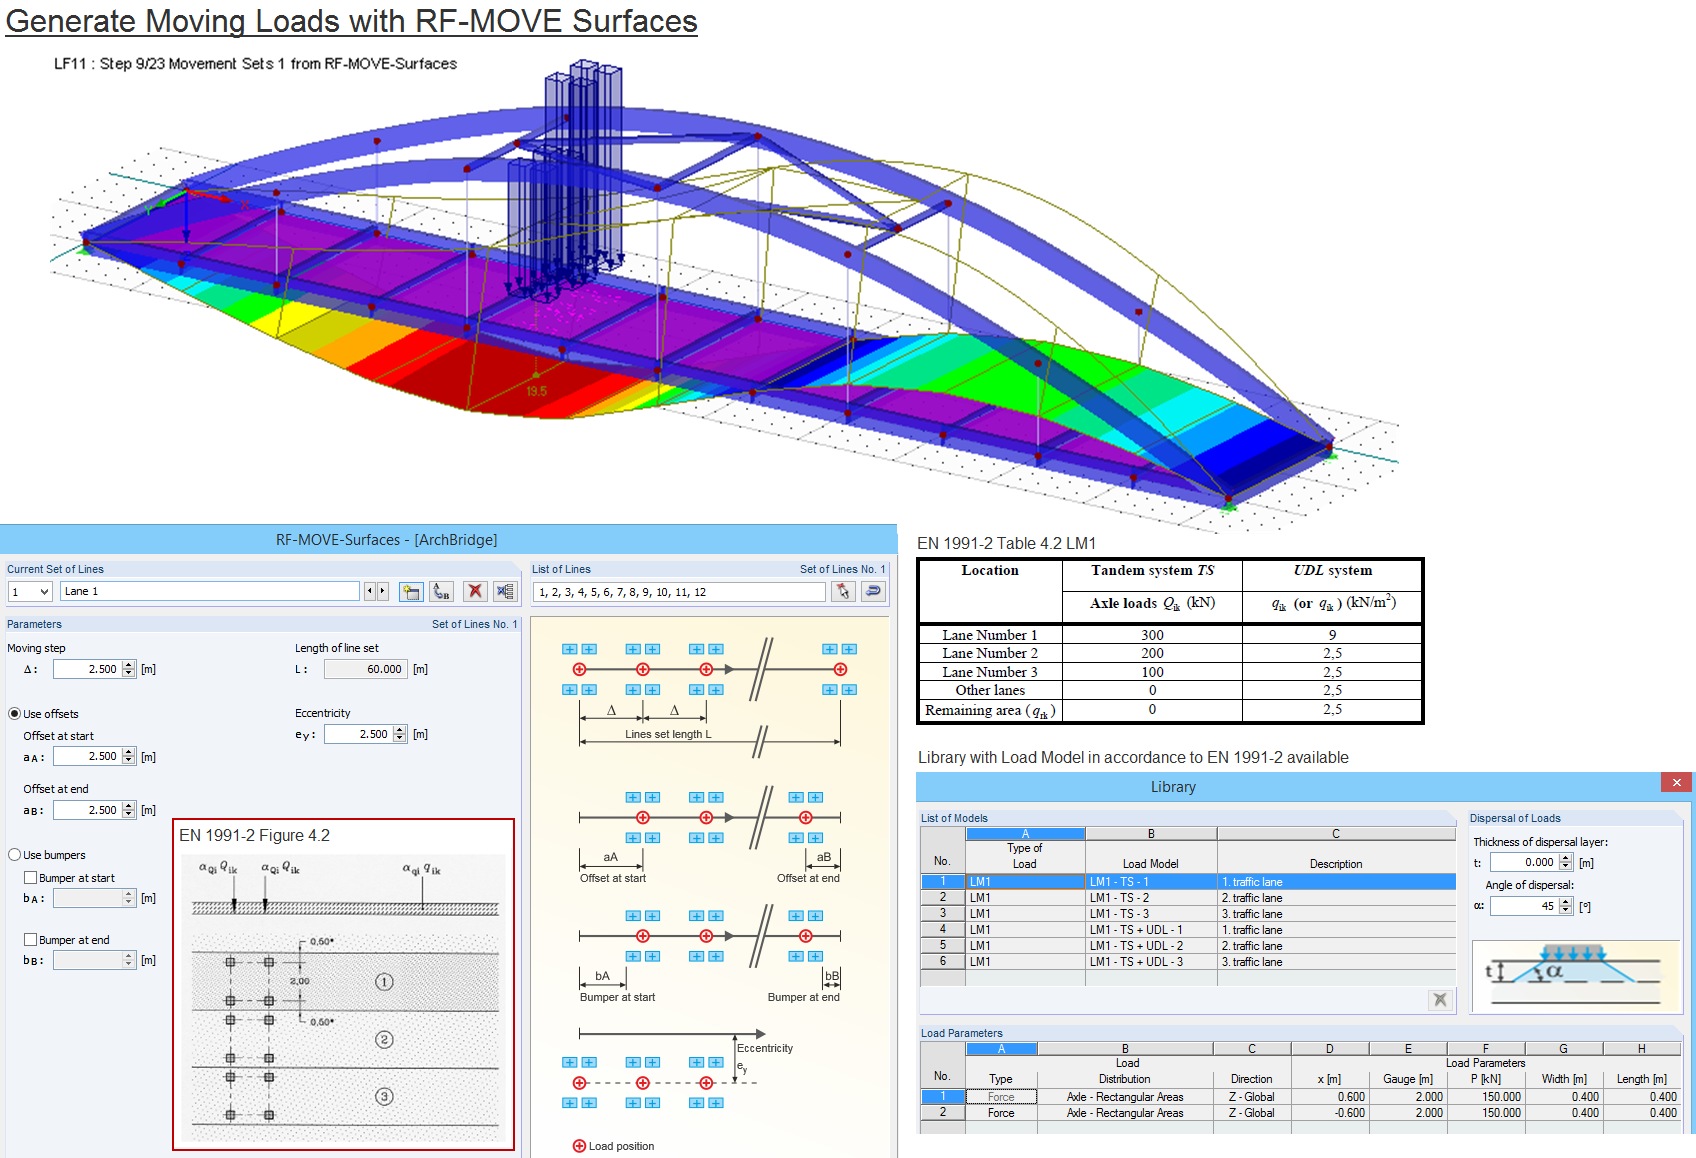1696x1158 pixels.
Task: Click the offset at end aB field
Action: point(87,810)
